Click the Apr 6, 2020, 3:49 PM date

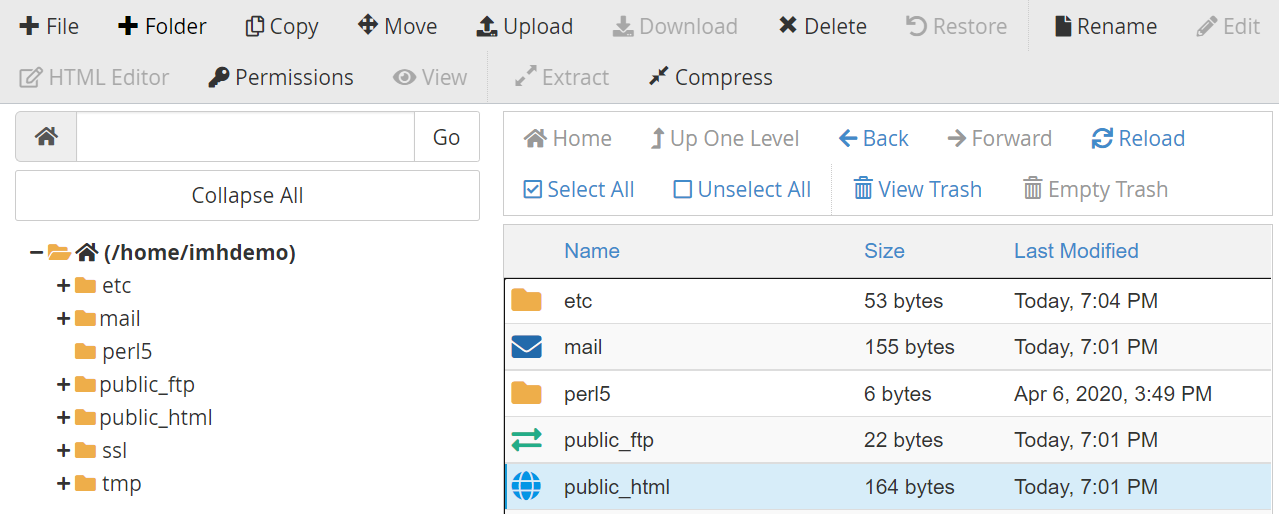[x=1113, y=394]
